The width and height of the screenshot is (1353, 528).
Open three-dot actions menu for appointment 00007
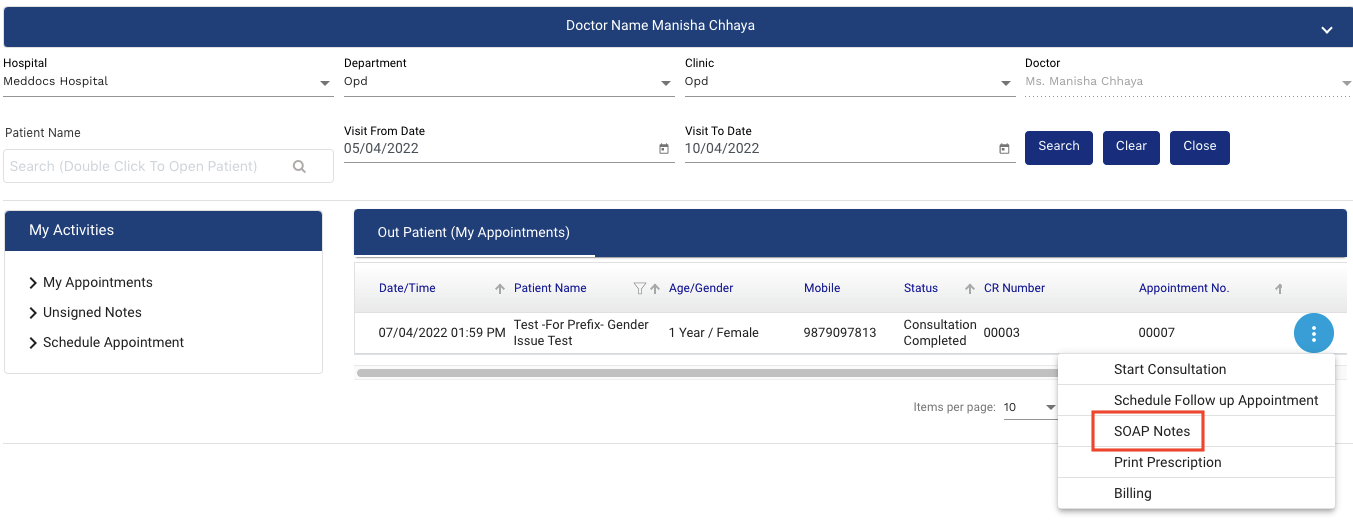(x=1314, y=333)
